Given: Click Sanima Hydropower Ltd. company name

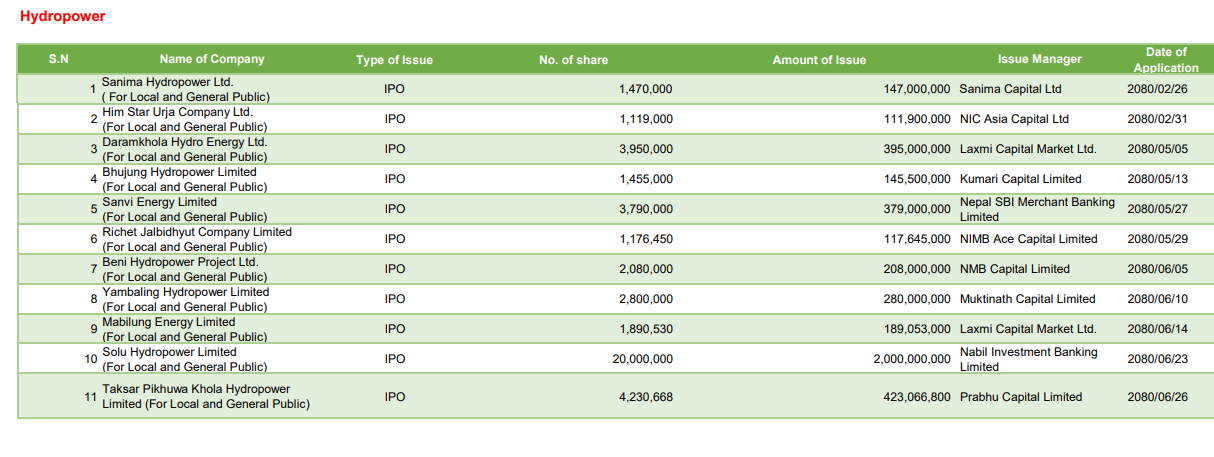Looking at the screenshot, I should pyautogui.click(x=167, y=82).
